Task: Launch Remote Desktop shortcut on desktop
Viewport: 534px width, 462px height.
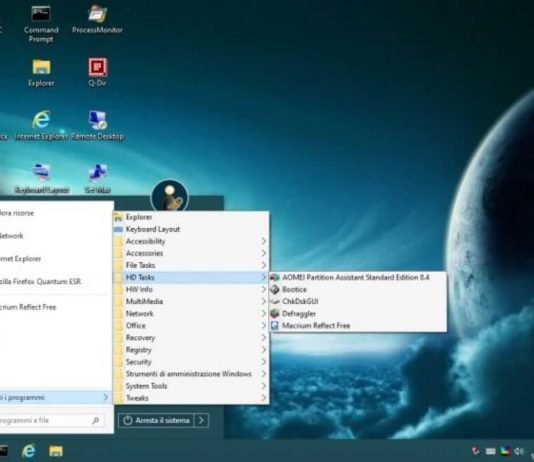Action: coord(97,125)
